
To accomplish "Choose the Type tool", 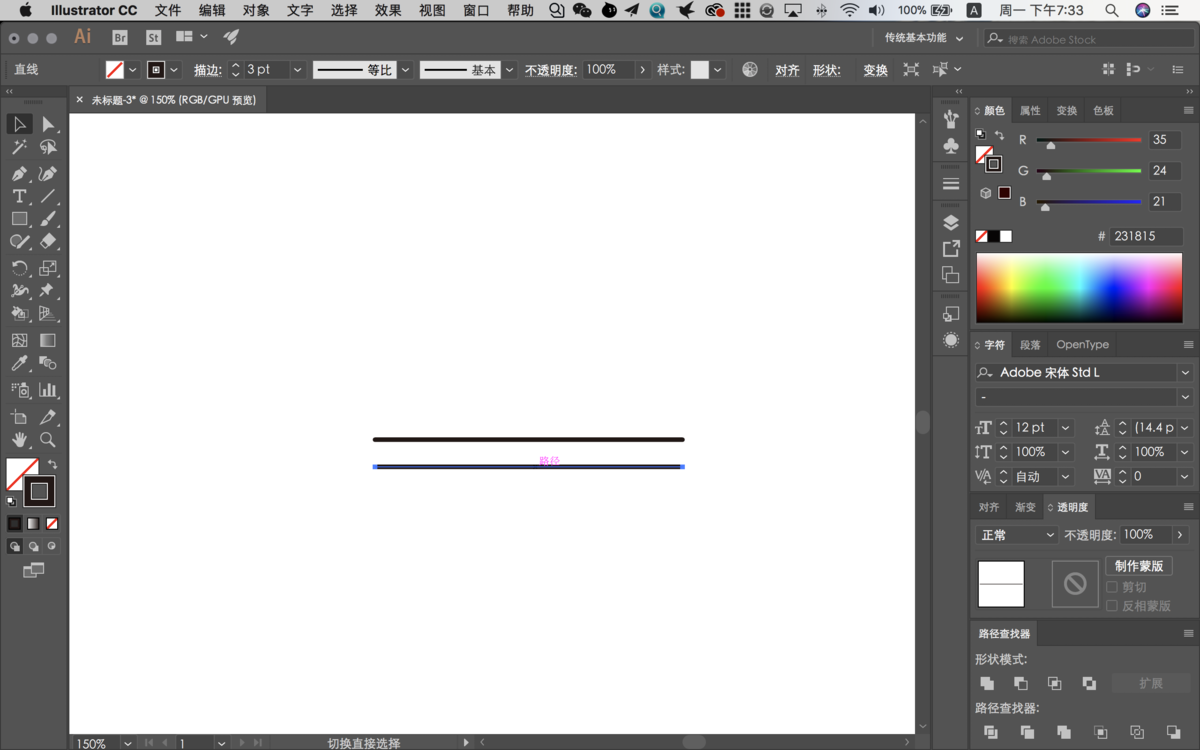I will 19,196.
